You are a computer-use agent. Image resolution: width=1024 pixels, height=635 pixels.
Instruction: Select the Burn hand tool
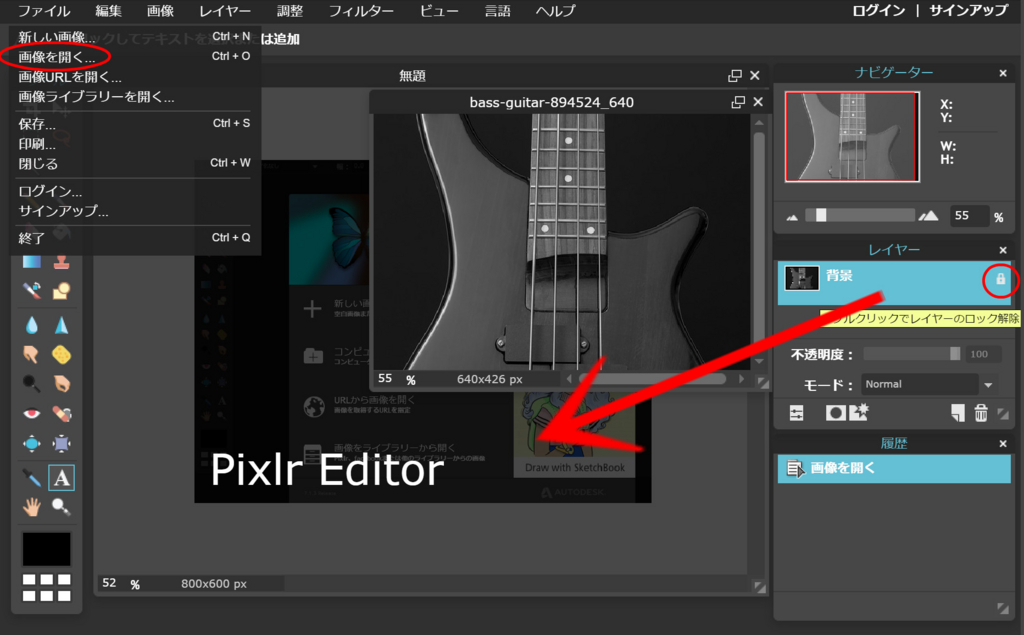tap(61, 383)
